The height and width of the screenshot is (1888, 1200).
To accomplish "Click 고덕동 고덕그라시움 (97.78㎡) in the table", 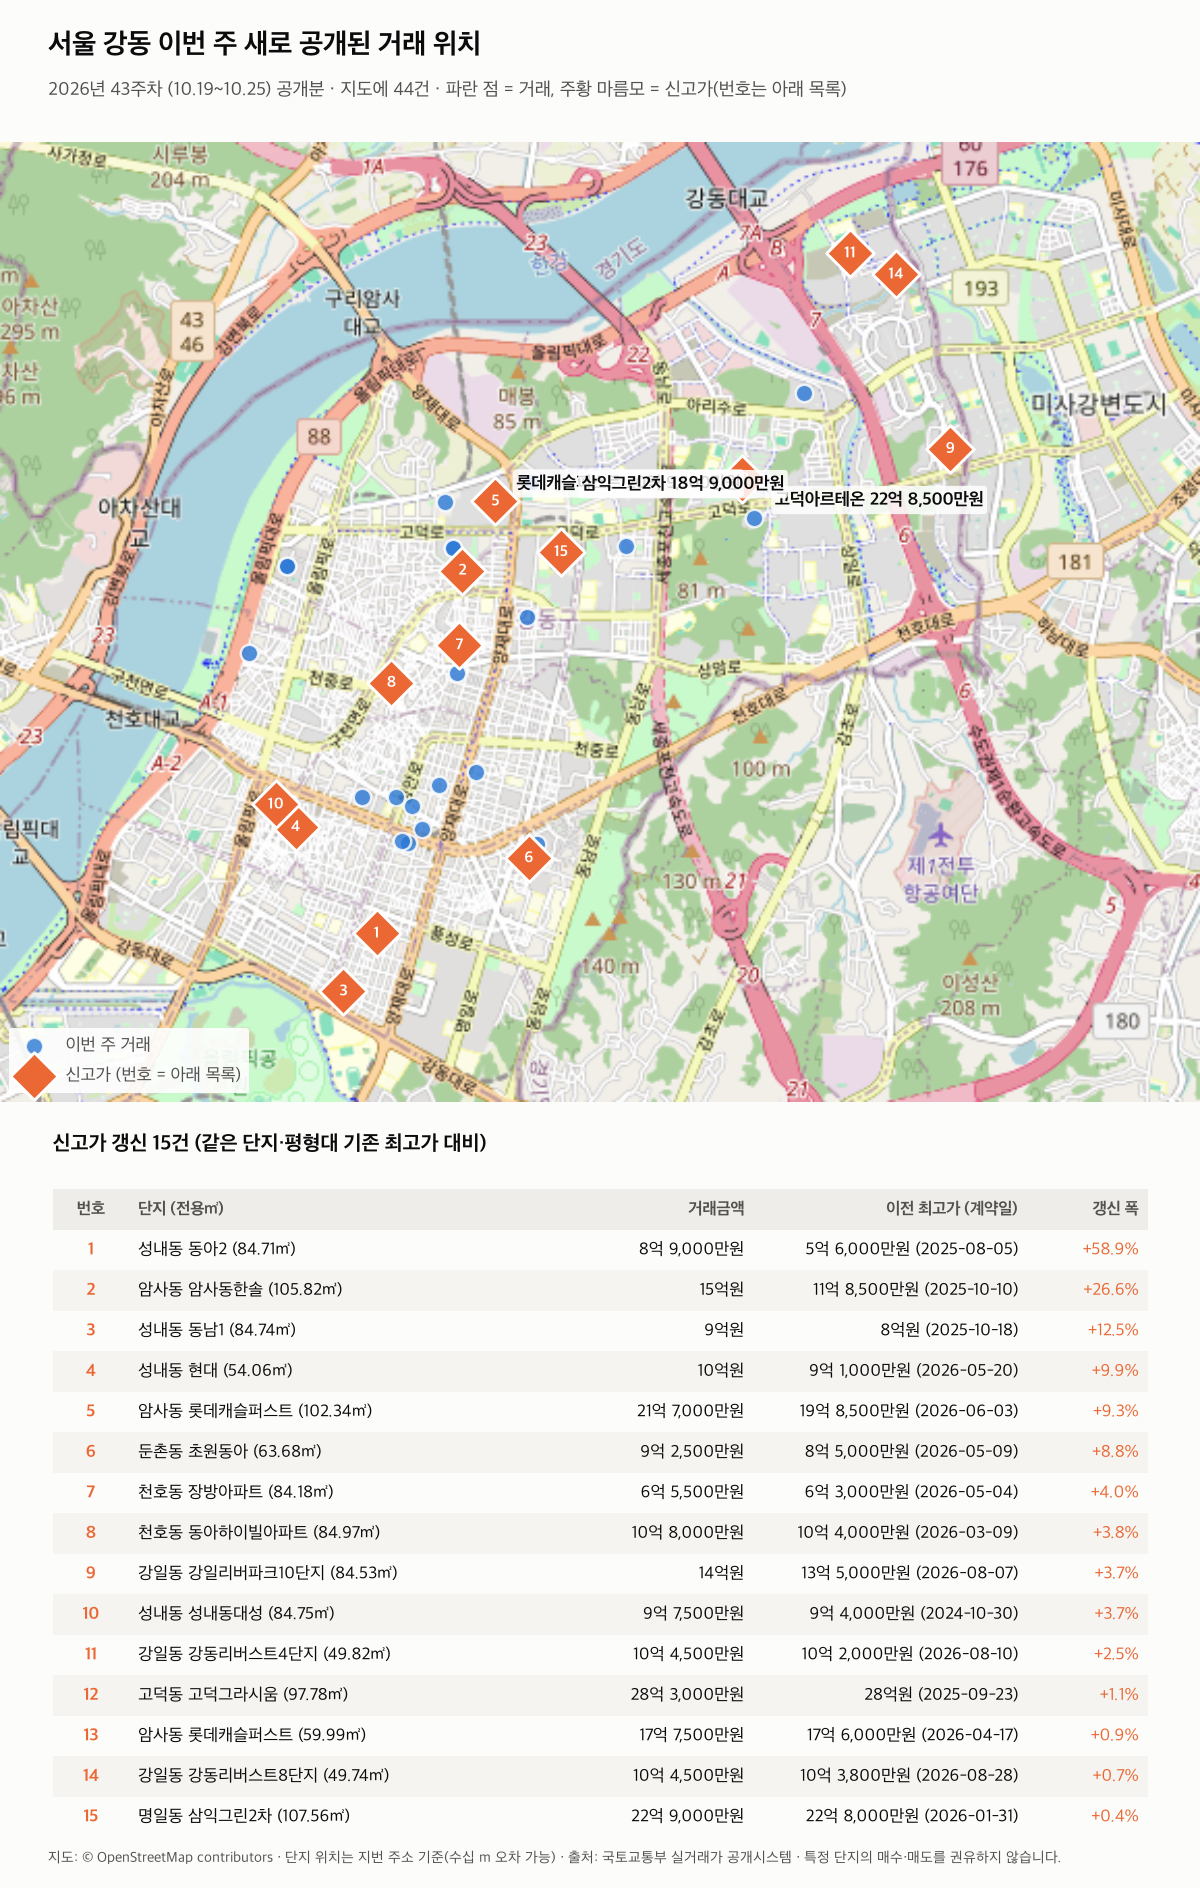I will (x=243, y=1694).
